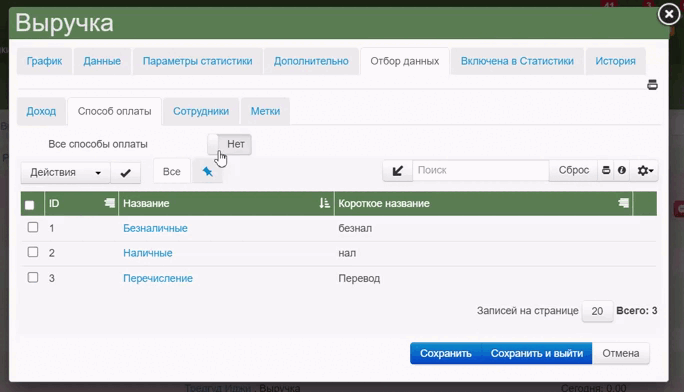Open Включена в Статистики tab
The image size is (684, 392).
point(517,61)
